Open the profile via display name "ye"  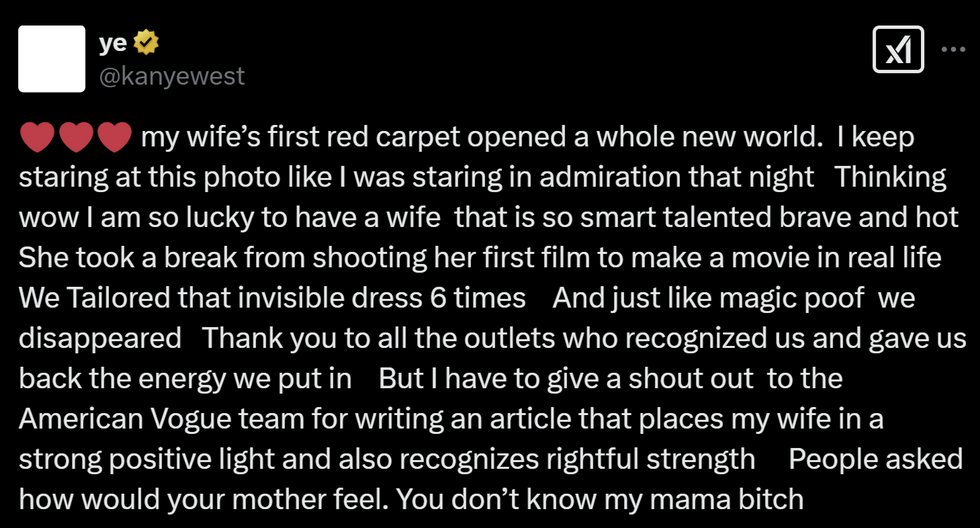pyautogui.click(x=112, y=42)
